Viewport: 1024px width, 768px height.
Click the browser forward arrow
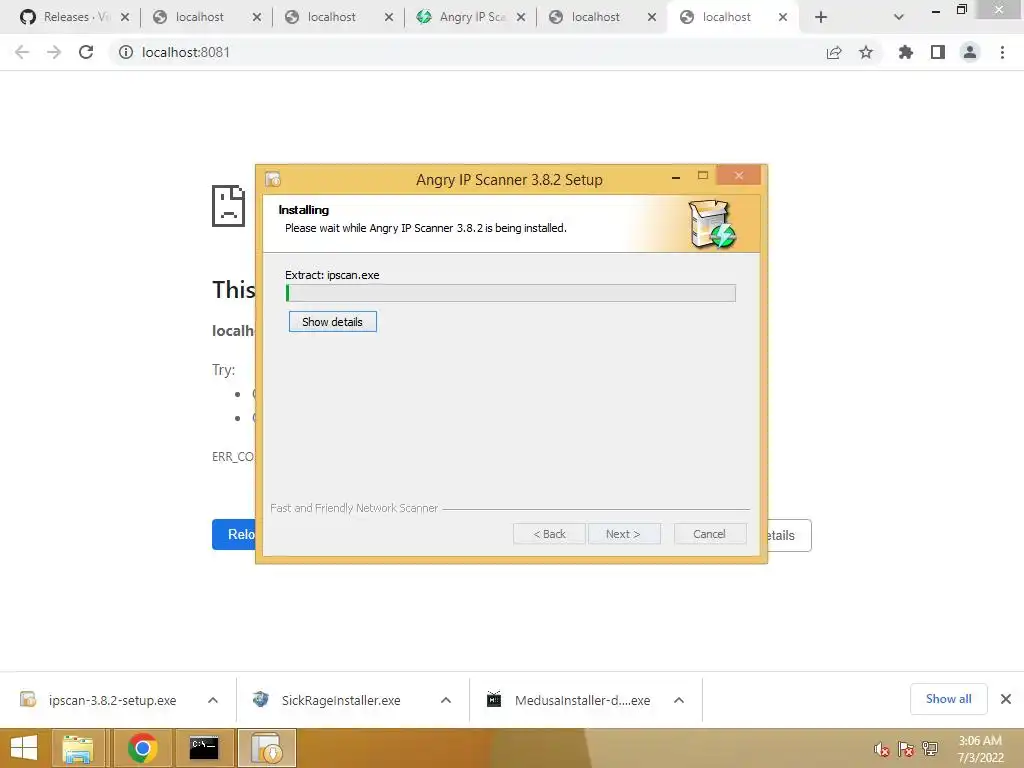54,52
